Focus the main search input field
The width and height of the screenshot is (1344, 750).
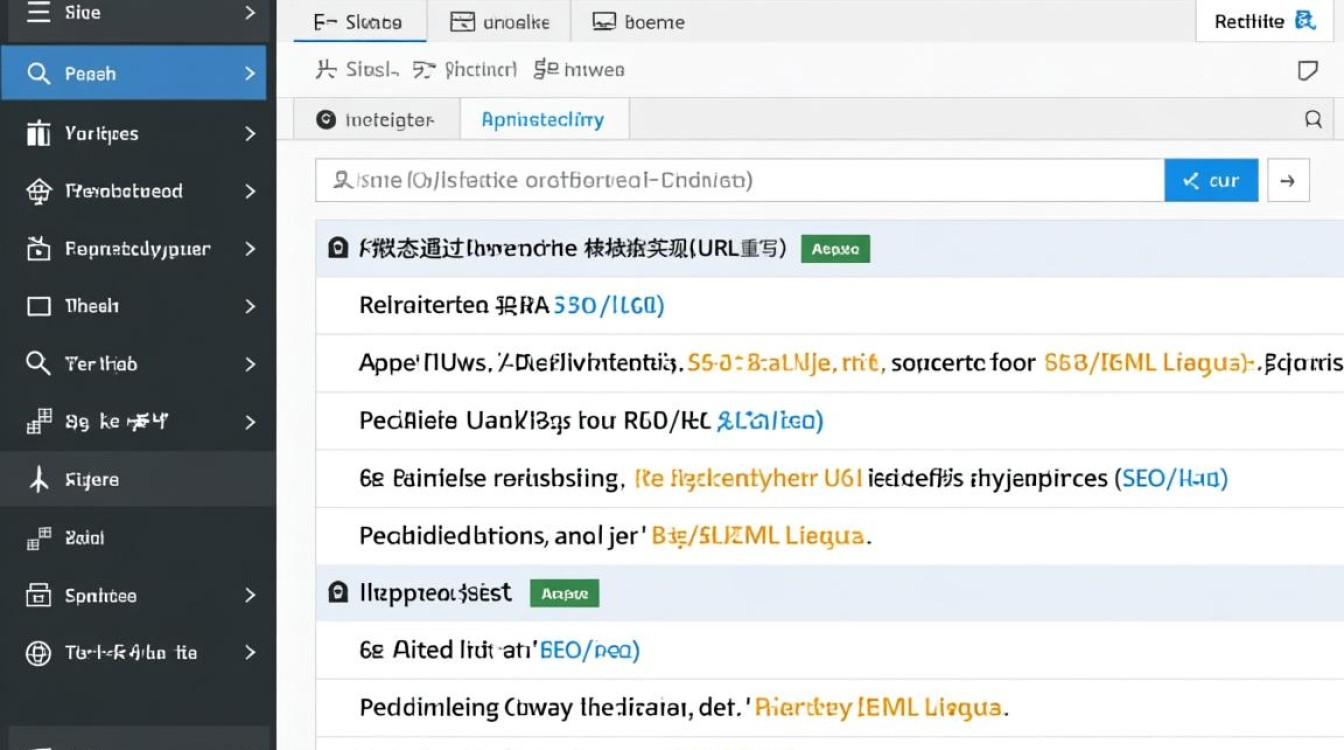740,181
